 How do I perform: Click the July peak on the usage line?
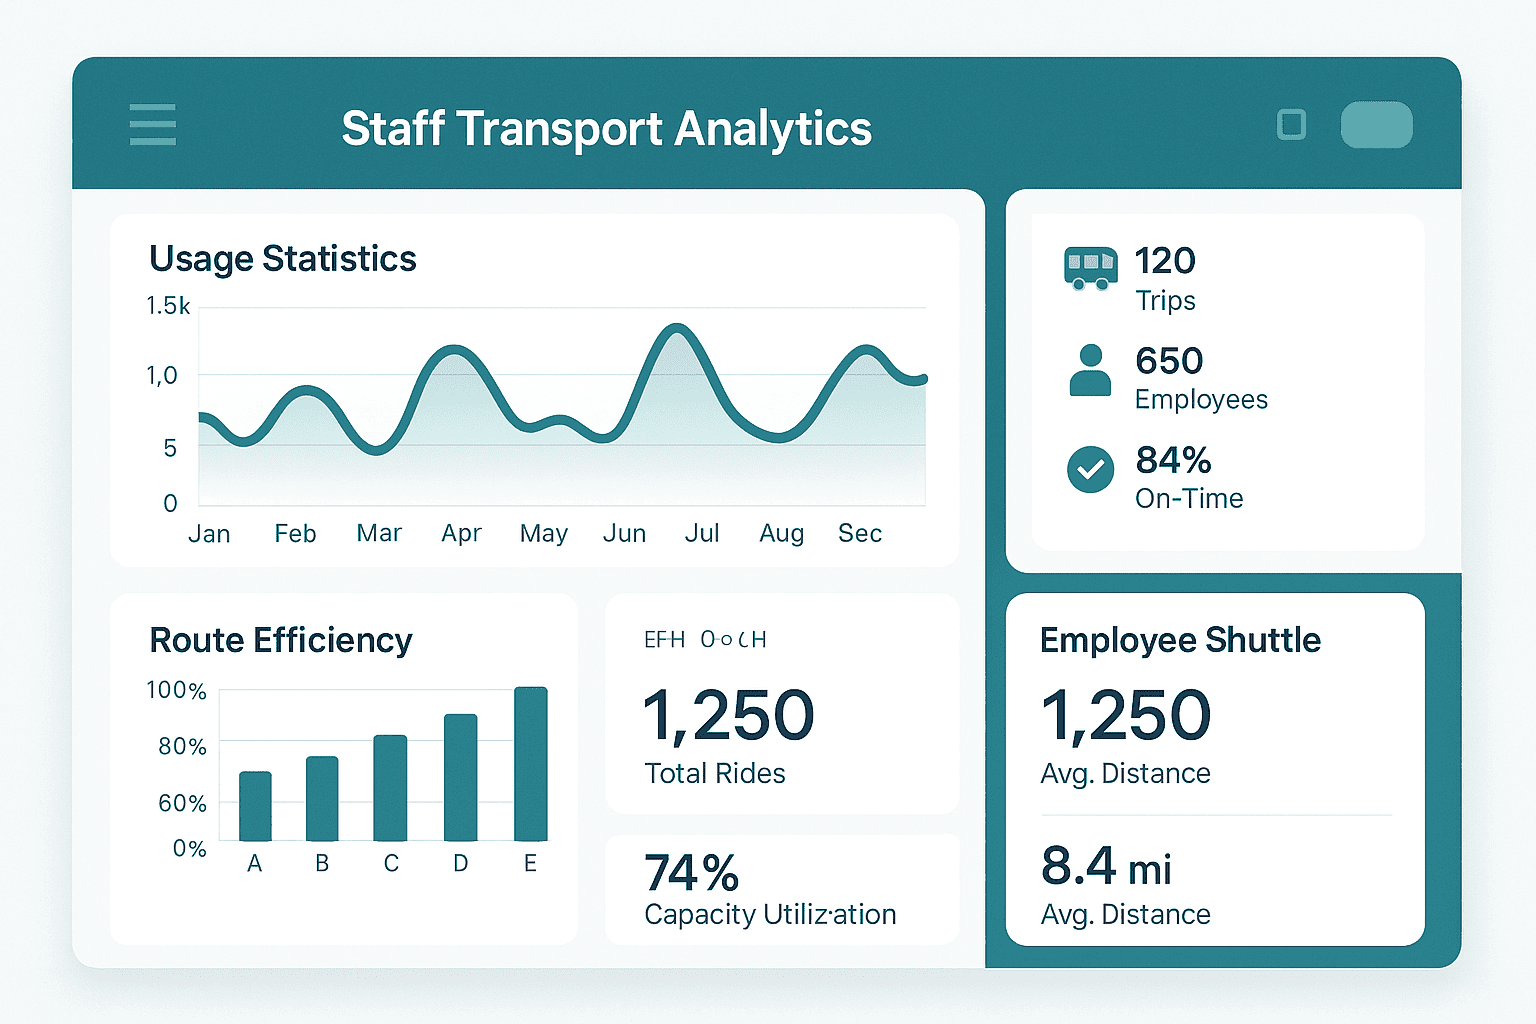tap(676, 330)
